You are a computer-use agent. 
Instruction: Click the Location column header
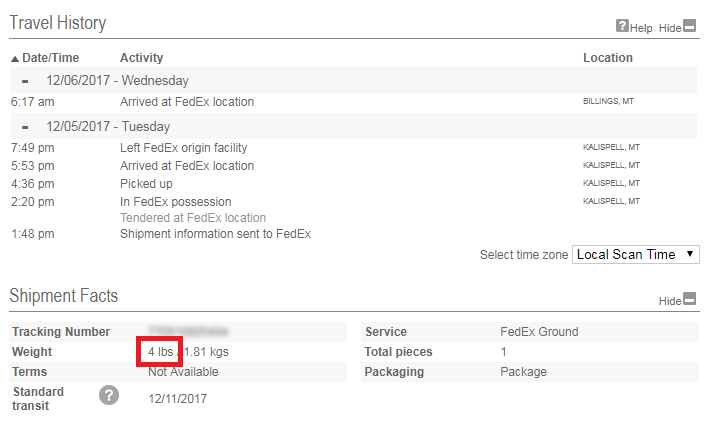[608, 58]
